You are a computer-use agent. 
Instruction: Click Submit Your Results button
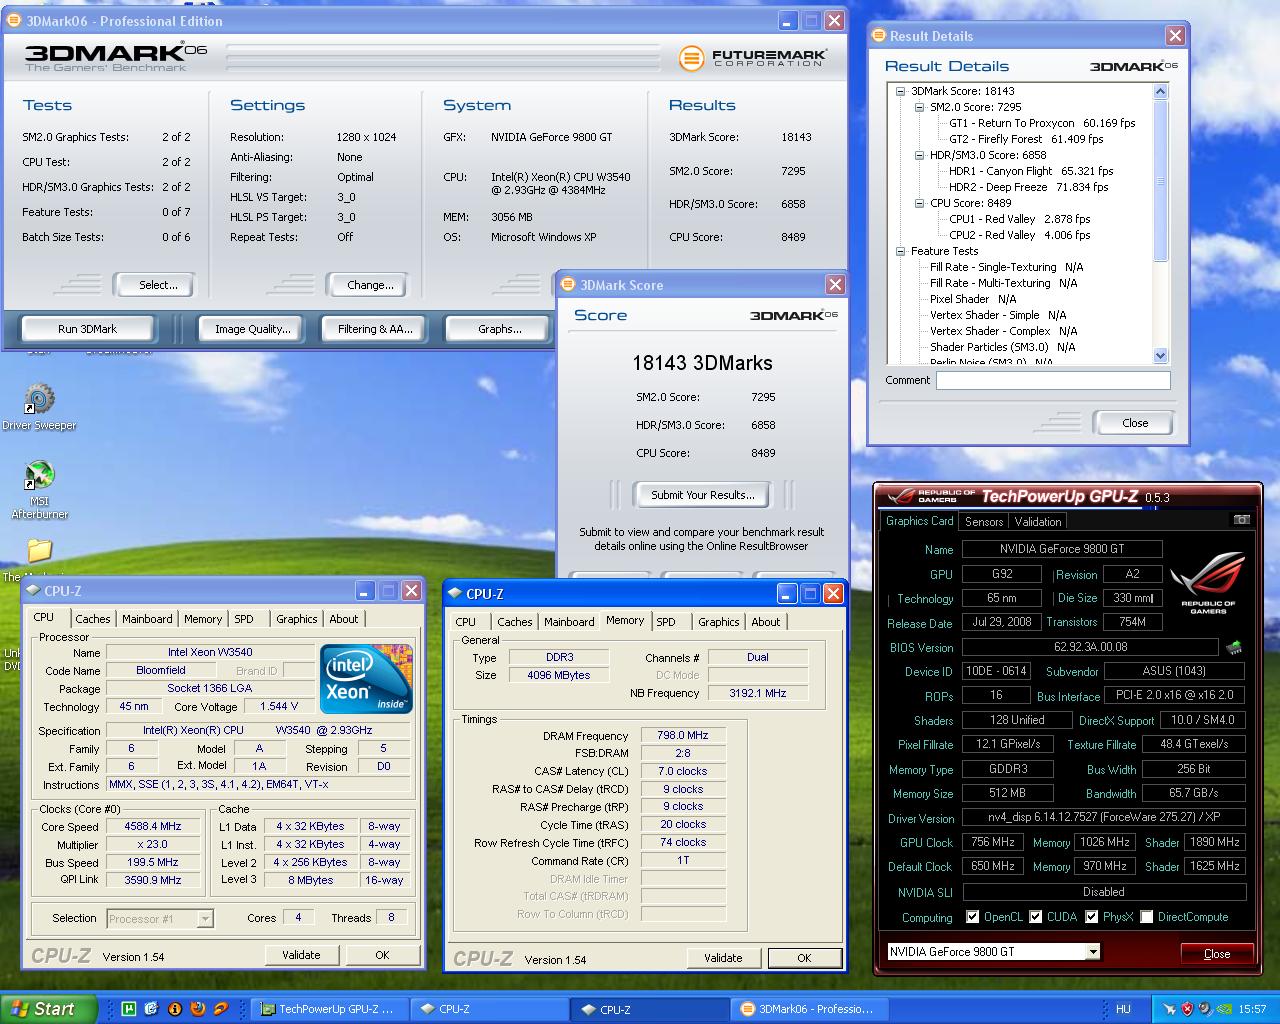(x=703, y=495)
